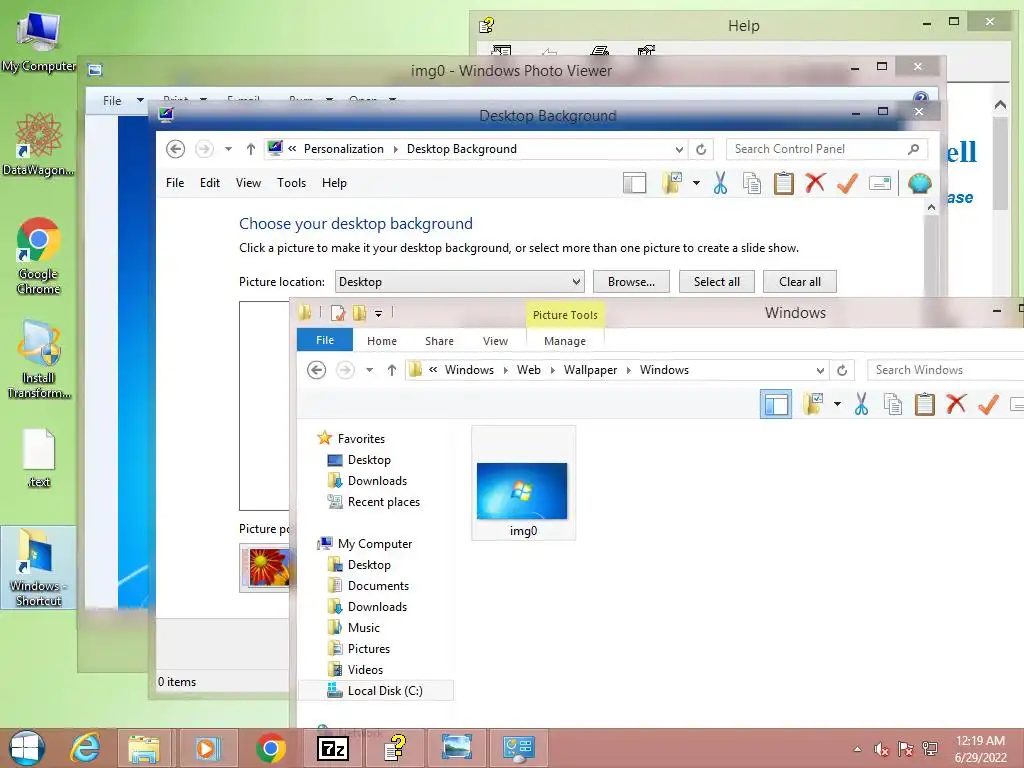This screenshot has width=1024, height=768.
Task: Open recent locations dropdown in Desktop Background window
Action: pos(229,150)
